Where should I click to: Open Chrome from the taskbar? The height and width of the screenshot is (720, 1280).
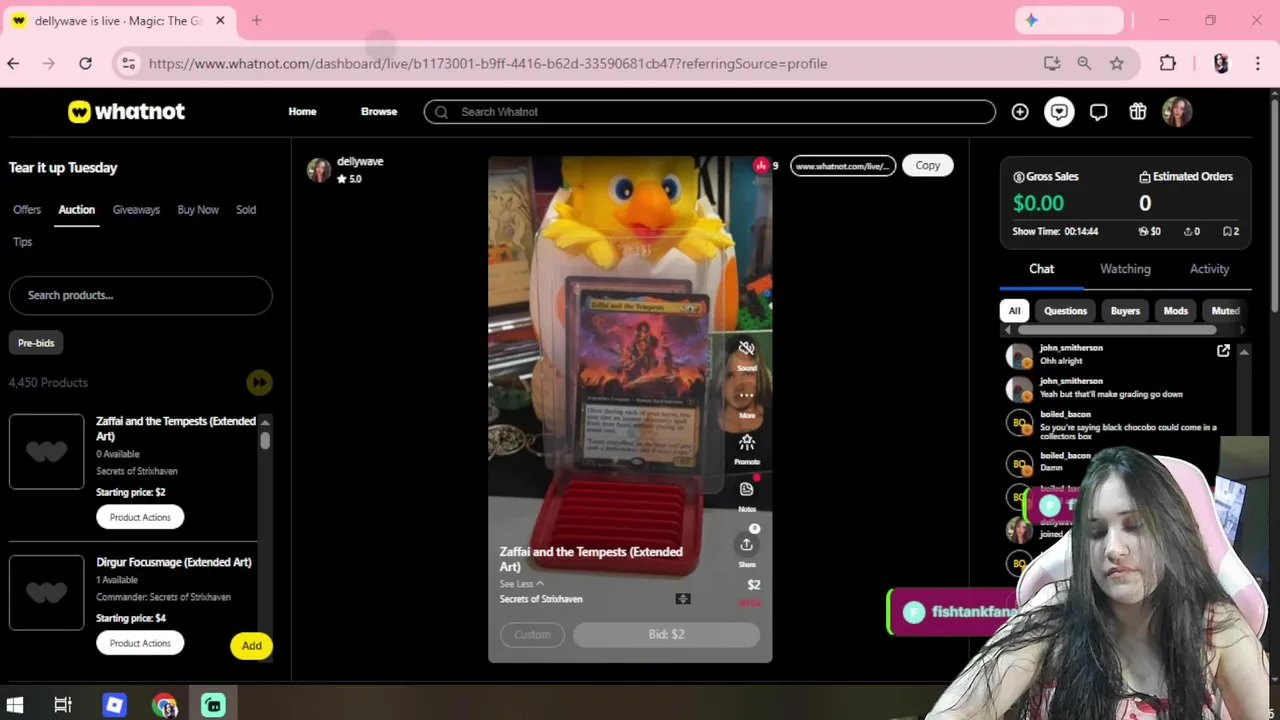tap(164, 705)
